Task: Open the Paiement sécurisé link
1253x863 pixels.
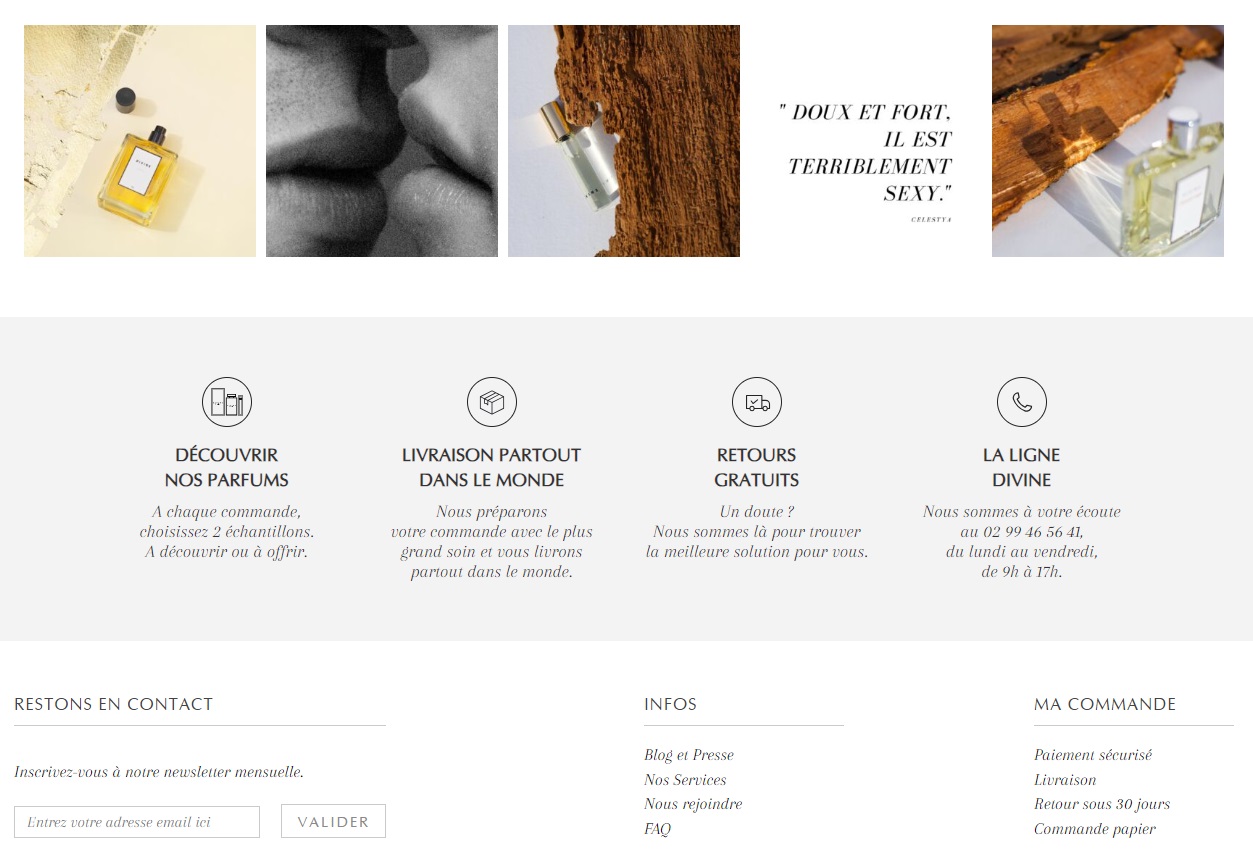Action: (1093, 755)
